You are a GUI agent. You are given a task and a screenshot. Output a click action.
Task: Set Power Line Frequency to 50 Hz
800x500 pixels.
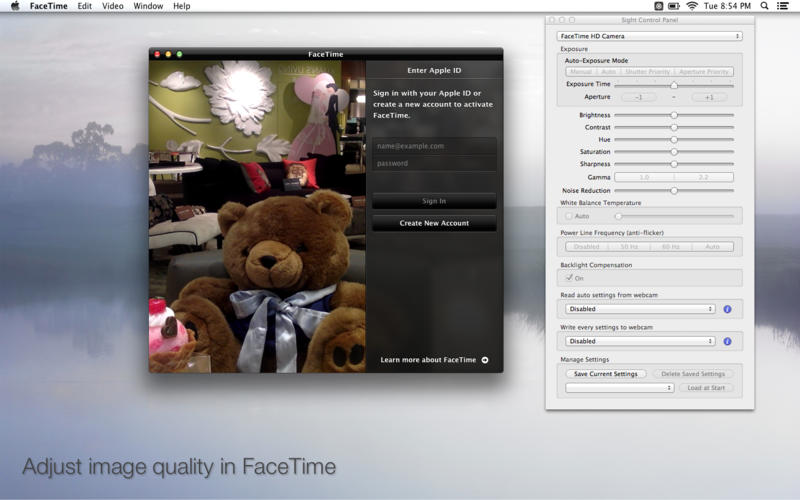click(629, 247)
